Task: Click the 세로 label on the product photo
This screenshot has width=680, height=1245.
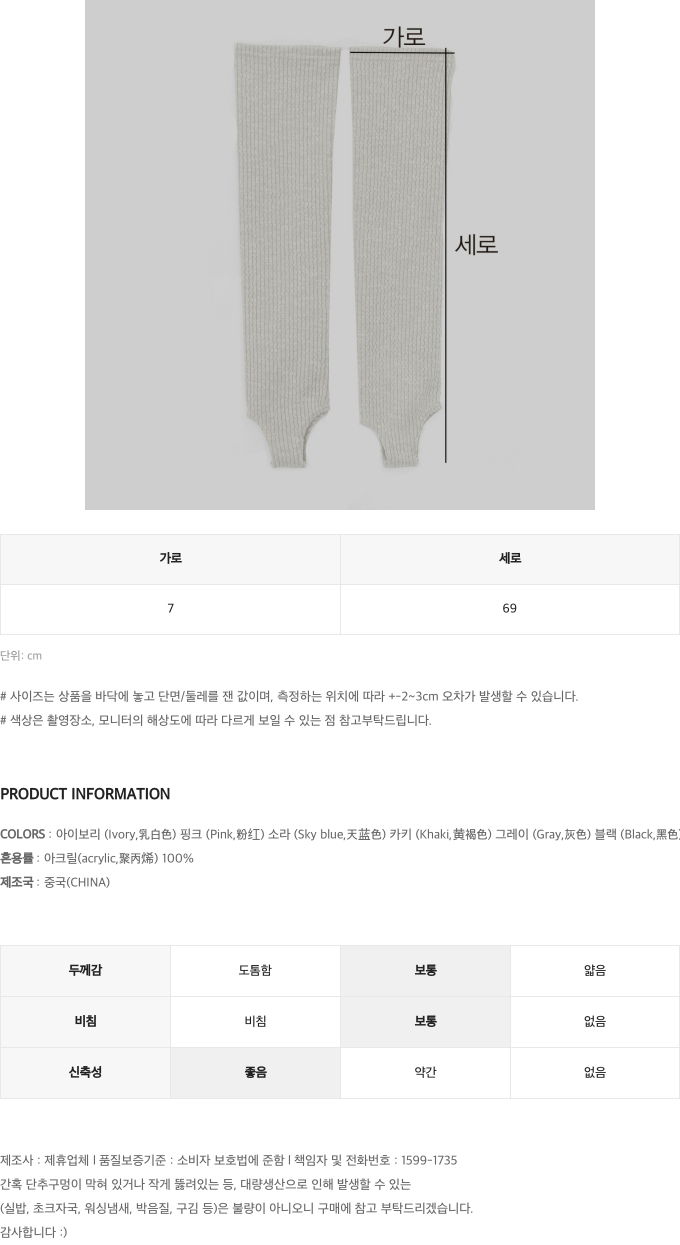Action: click(x=476, y=244)
